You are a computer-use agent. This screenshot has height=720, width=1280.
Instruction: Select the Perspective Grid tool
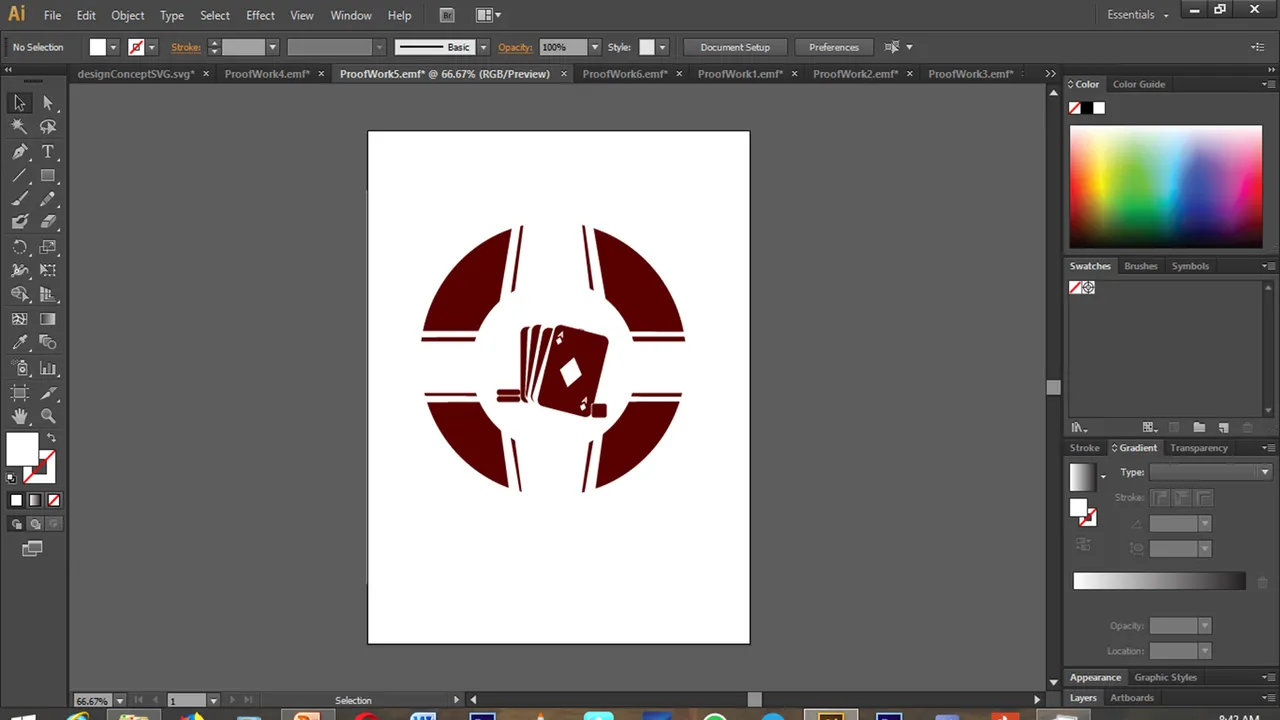point(47,295)
